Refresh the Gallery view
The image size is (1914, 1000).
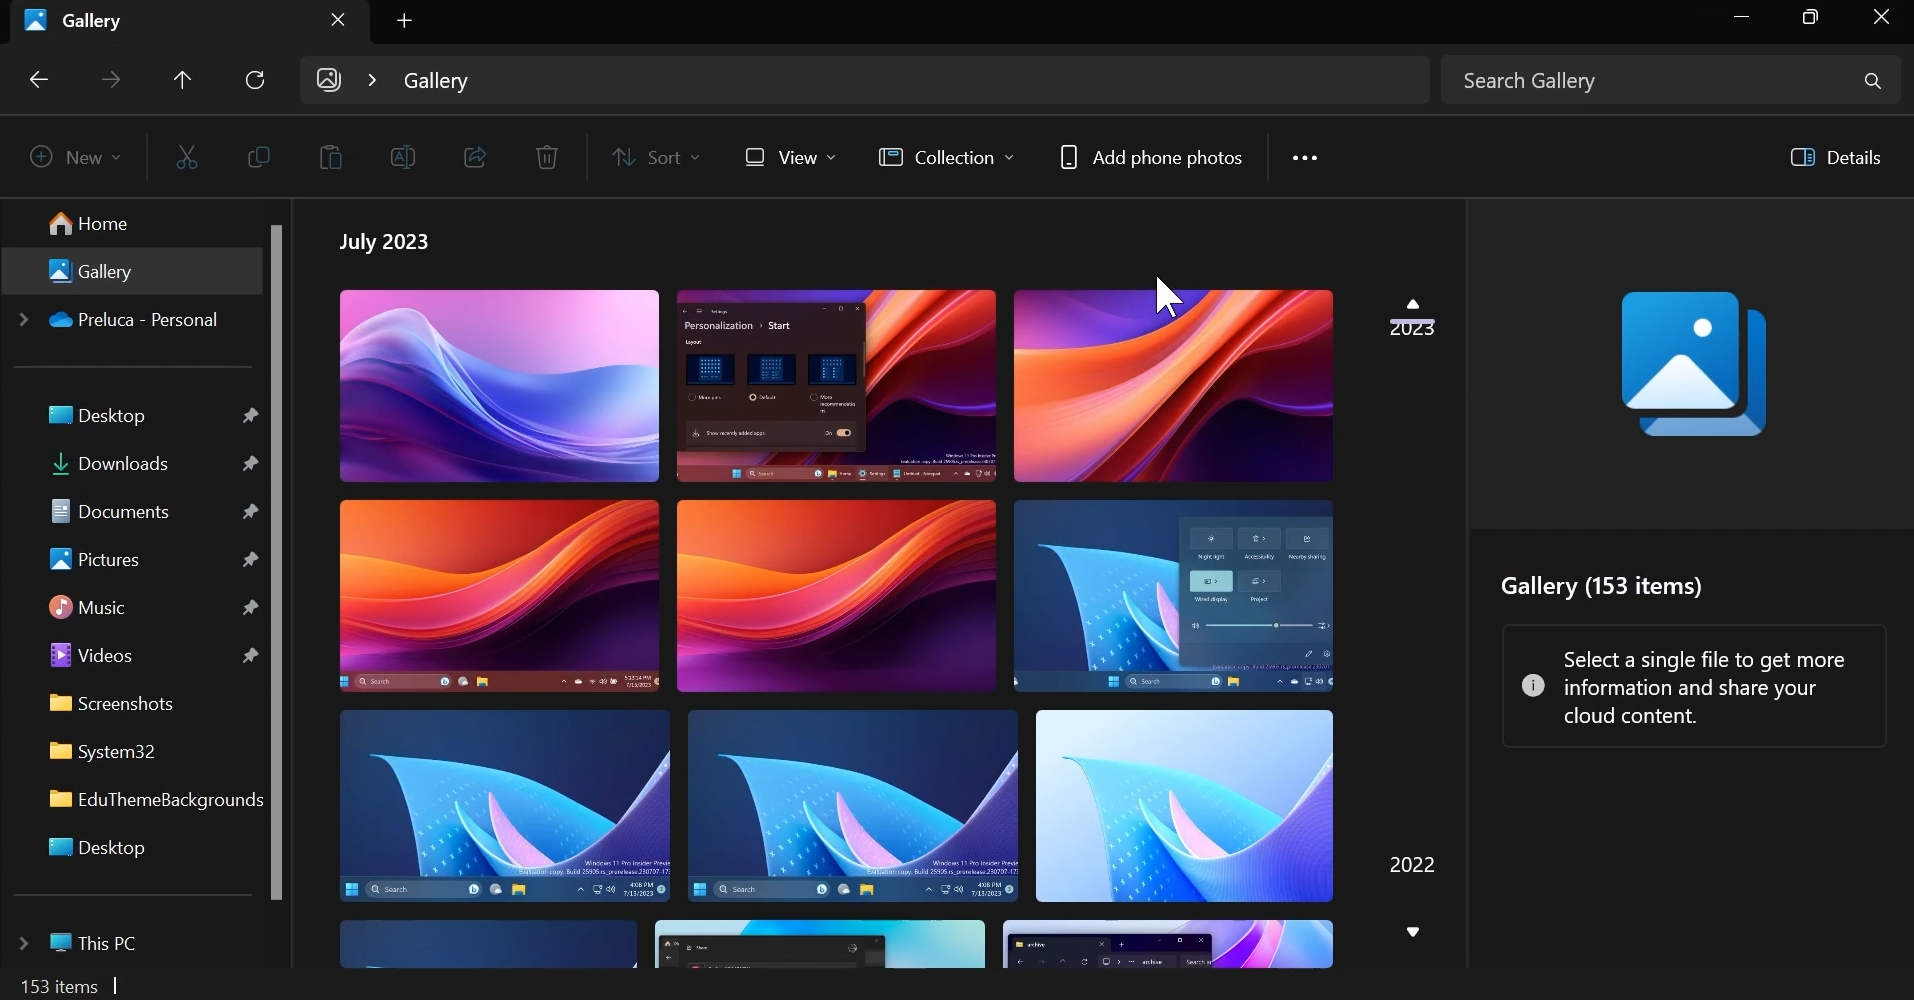[x=255, y=80]
